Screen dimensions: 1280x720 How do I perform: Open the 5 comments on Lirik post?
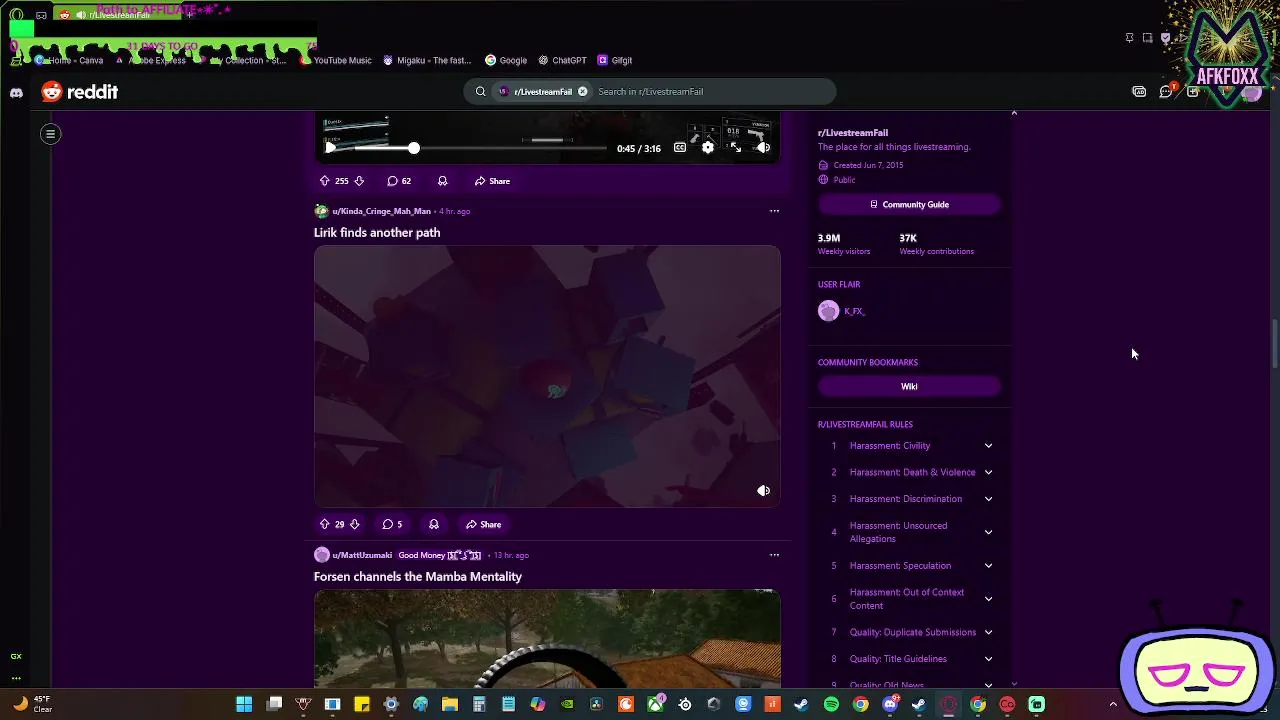392,524
